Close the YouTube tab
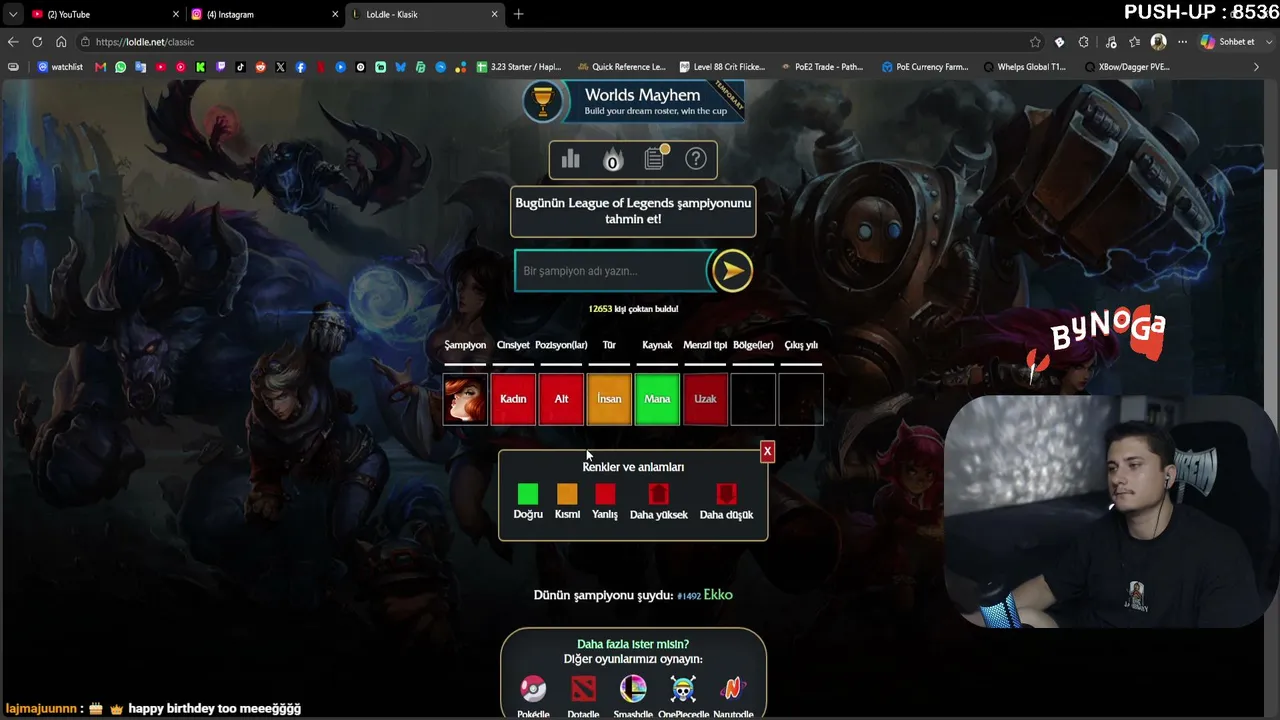The width and height of the screenshot is (1280, 720). [176, 14]
